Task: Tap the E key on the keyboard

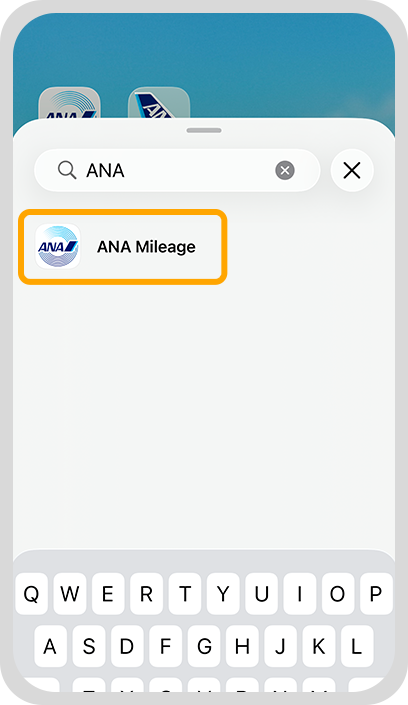Action: [x=108, y=594]
